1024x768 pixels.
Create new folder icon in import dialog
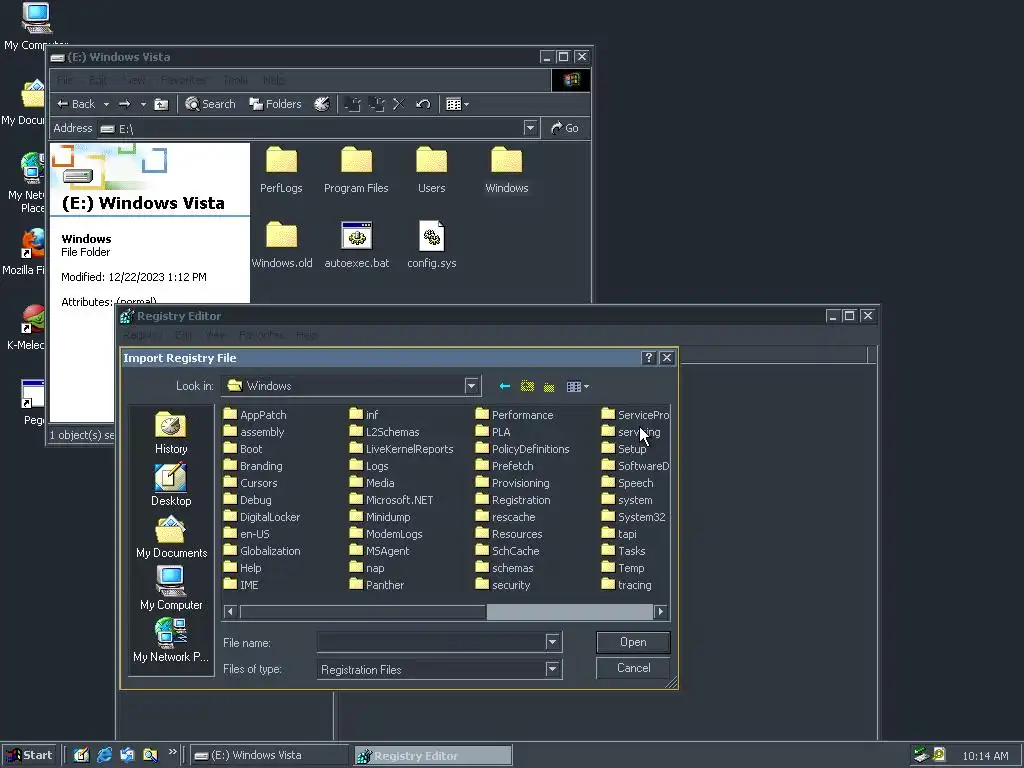[x=549, y=387]
